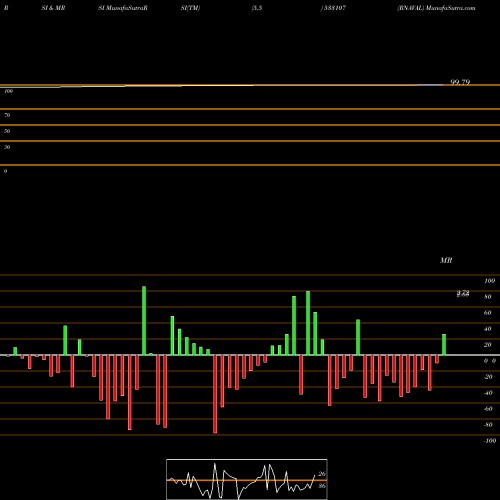The image size is (500, 500).
Task: Click the '-100' label on the MR axis
Action: pos(490,441)
